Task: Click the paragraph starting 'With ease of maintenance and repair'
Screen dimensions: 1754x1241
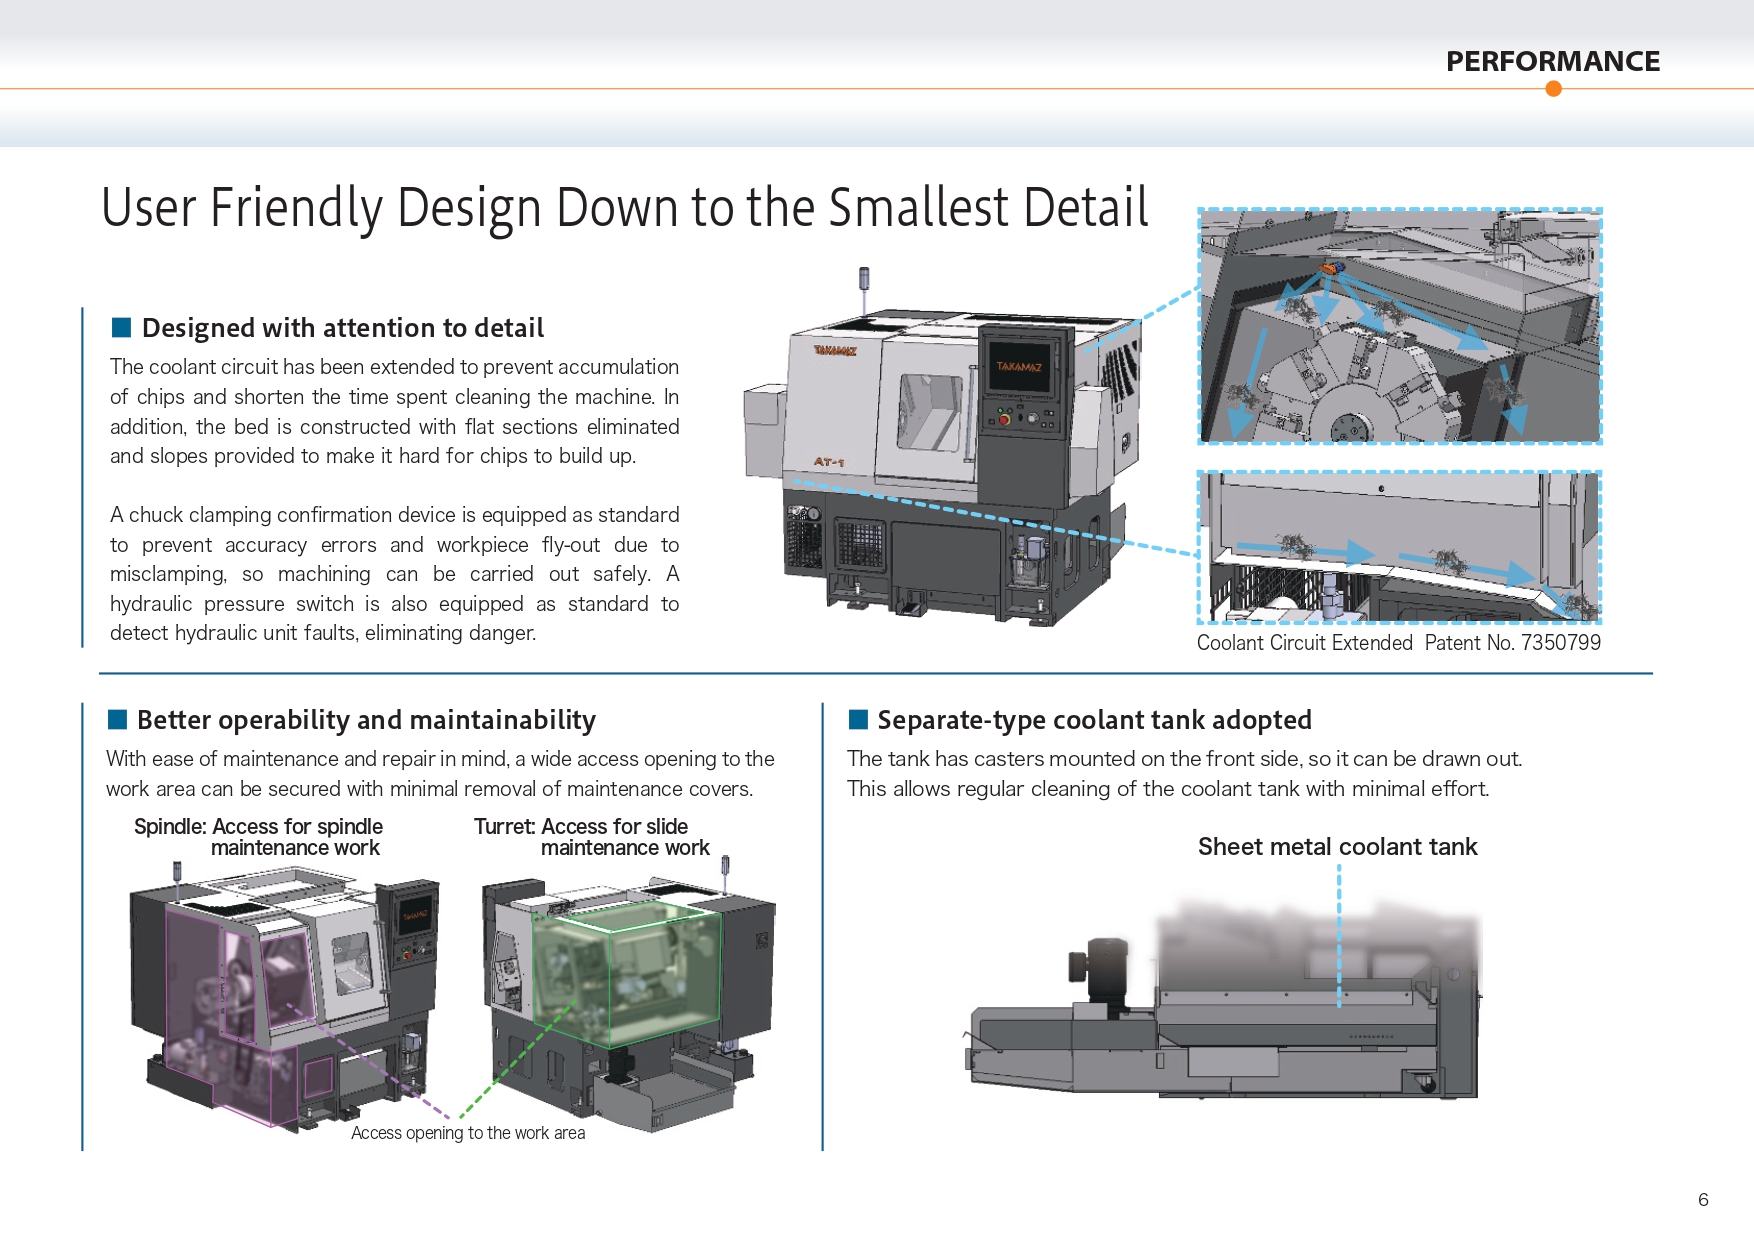Action: tap(440, 773)
